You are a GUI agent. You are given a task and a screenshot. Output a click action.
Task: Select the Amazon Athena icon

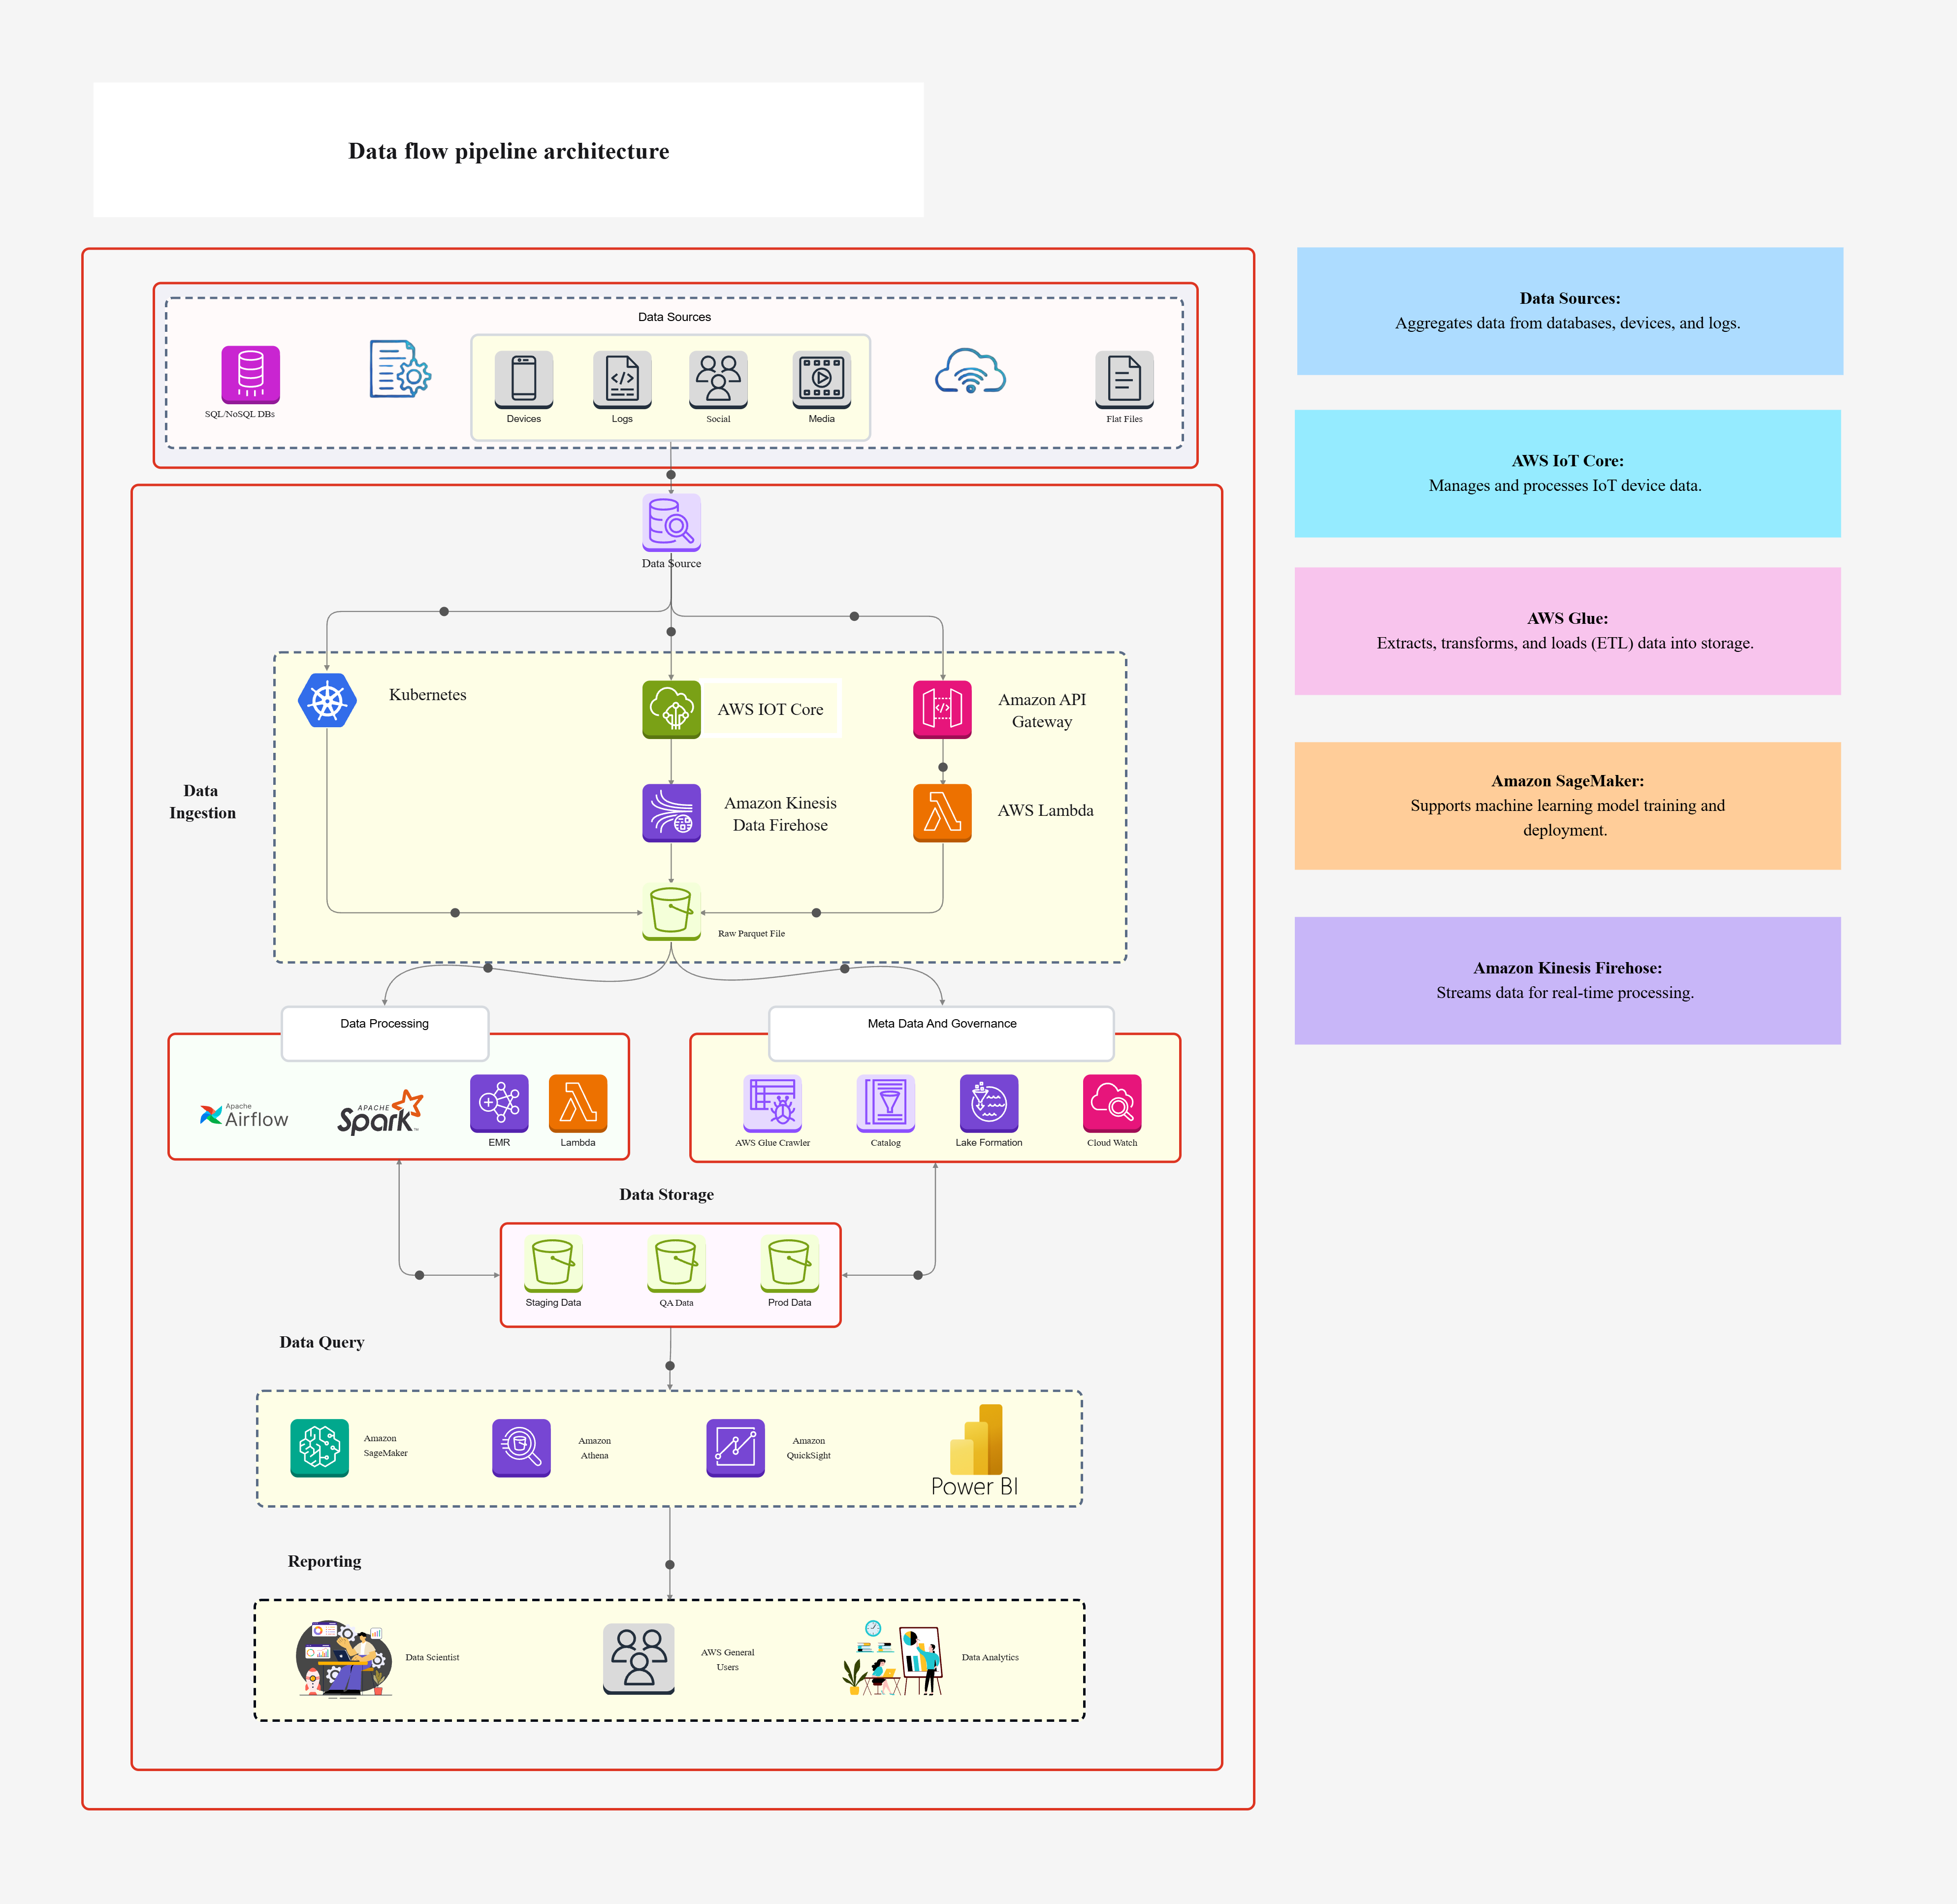coord(521,1447)
